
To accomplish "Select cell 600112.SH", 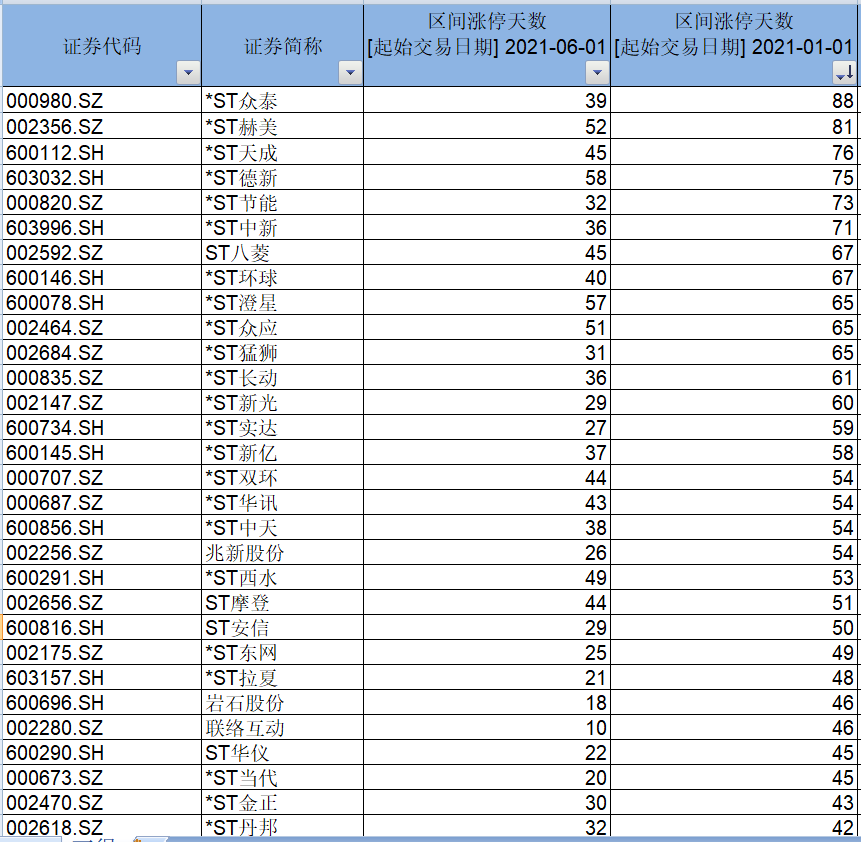I will point(102,152).
